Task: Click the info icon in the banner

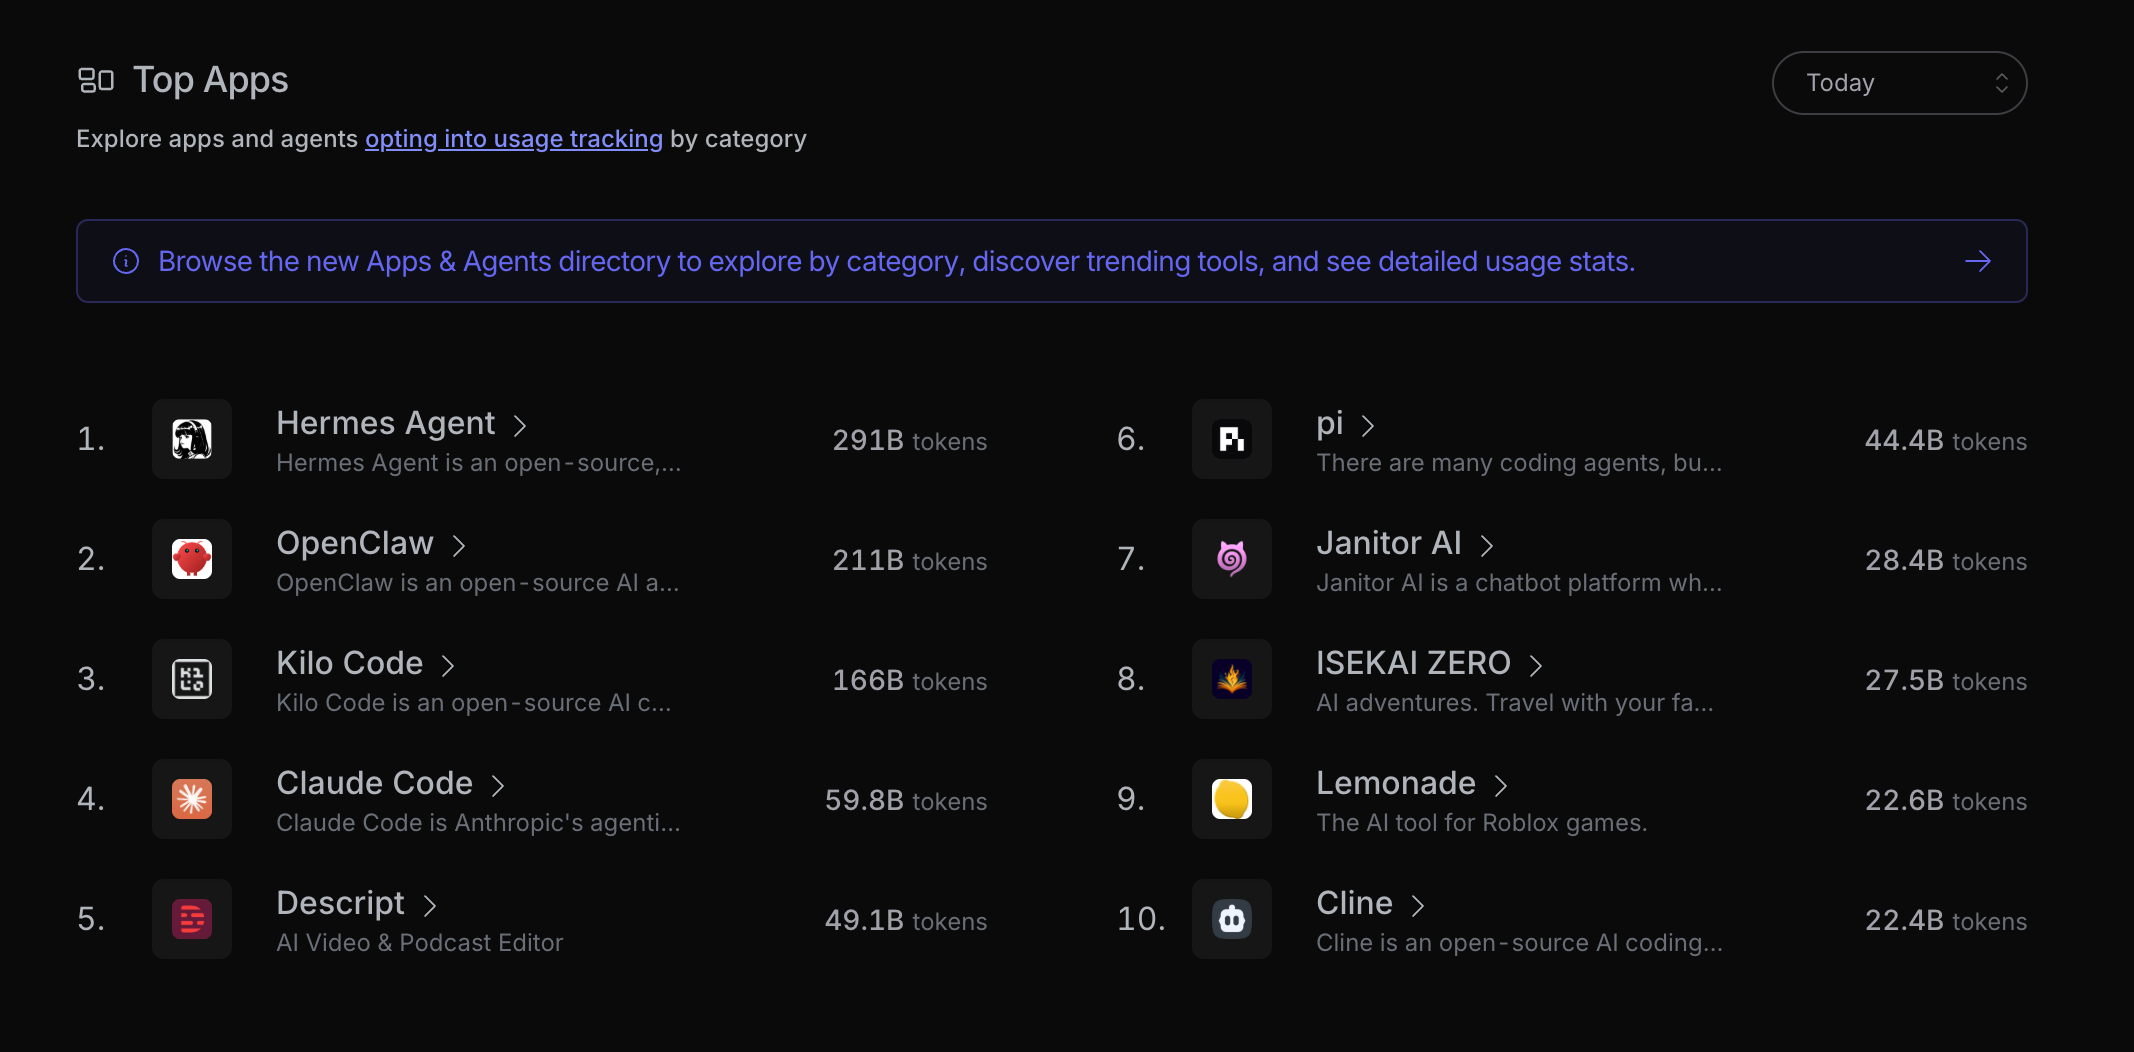Action: pyautogui.click(x=126, y=261)
